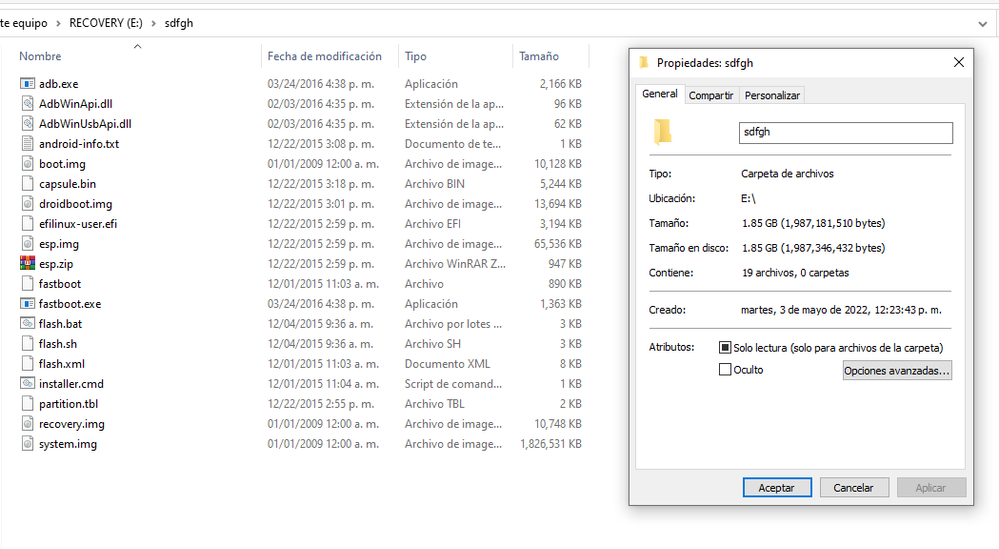Click the folder icon in Properties dialog
Image resolution: width=999 pixels, height=549 pixels.
pyautogui.click(x=662, y=132)
